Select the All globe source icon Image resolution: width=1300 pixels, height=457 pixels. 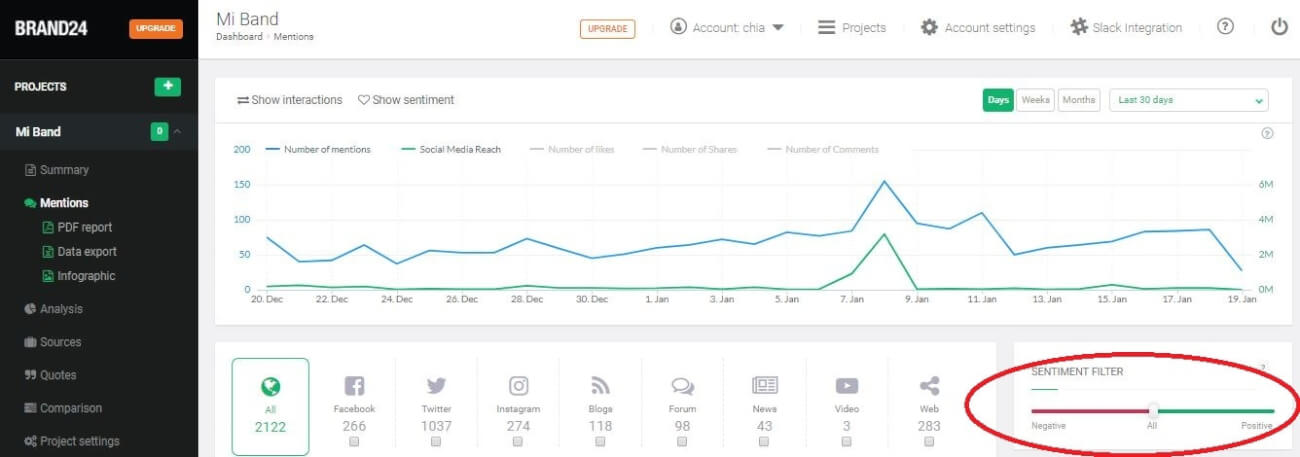pos(270,387)
